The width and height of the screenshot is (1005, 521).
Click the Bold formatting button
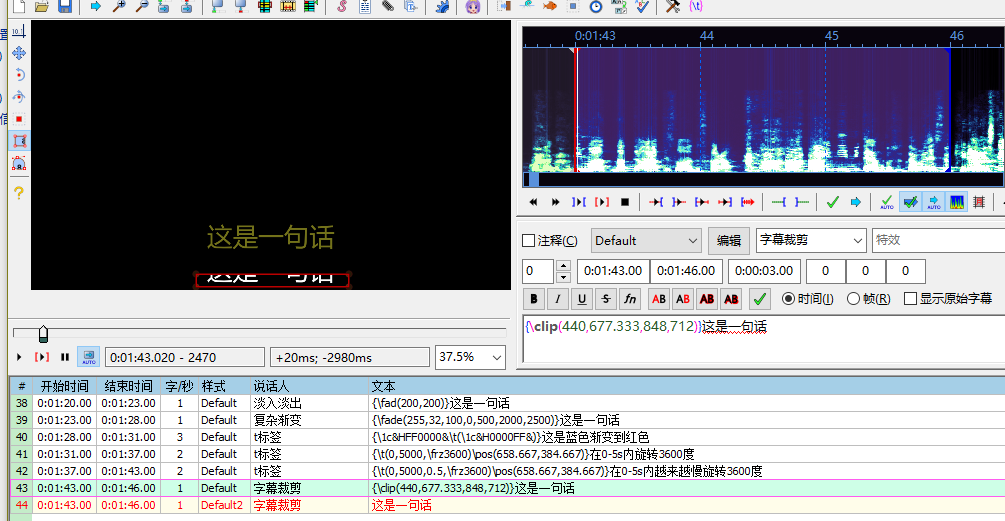[534, 299]
